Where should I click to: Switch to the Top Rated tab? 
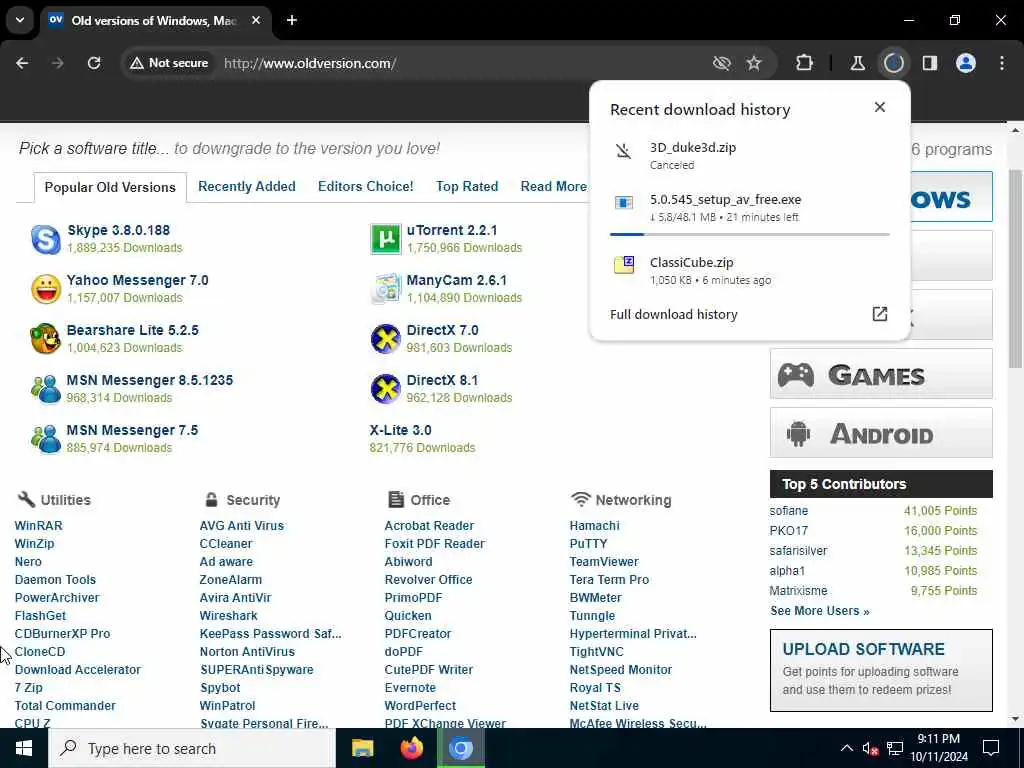467,187
